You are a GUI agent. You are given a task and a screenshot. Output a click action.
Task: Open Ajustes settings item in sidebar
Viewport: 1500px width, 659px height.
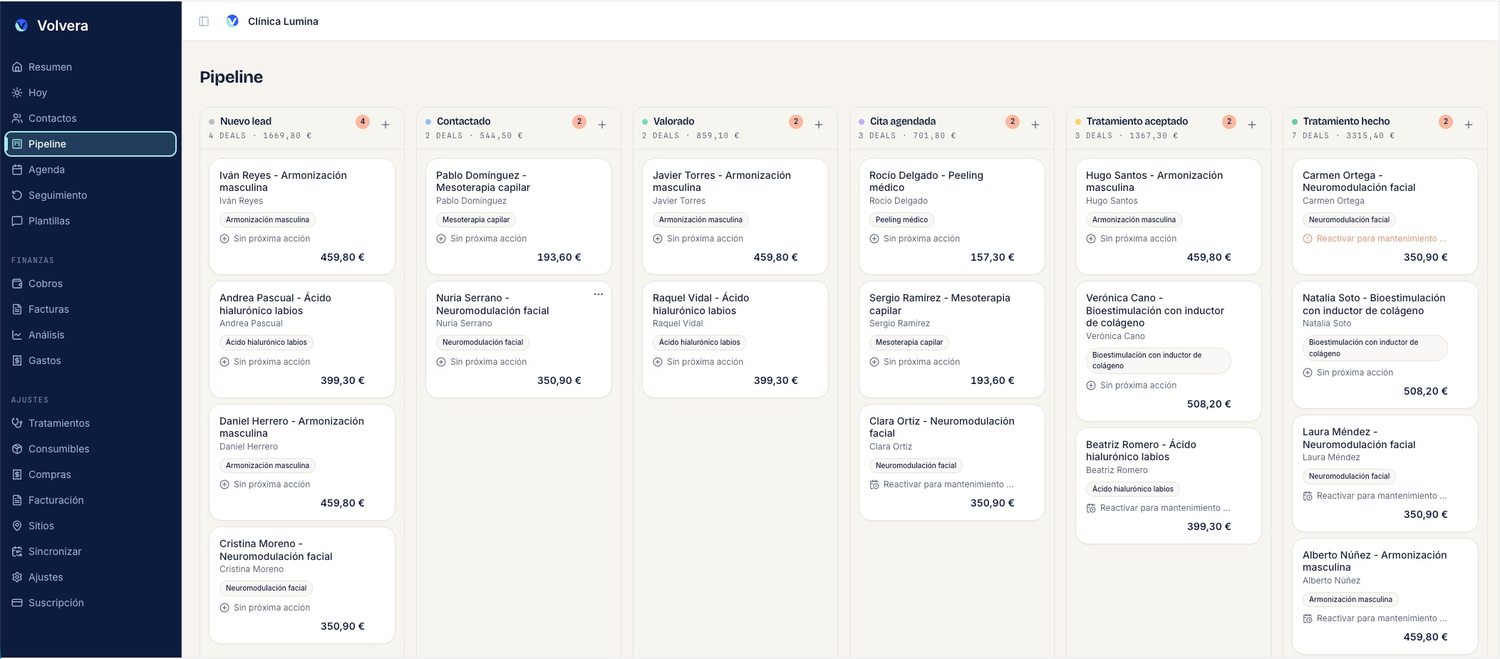tap(90, 577)
